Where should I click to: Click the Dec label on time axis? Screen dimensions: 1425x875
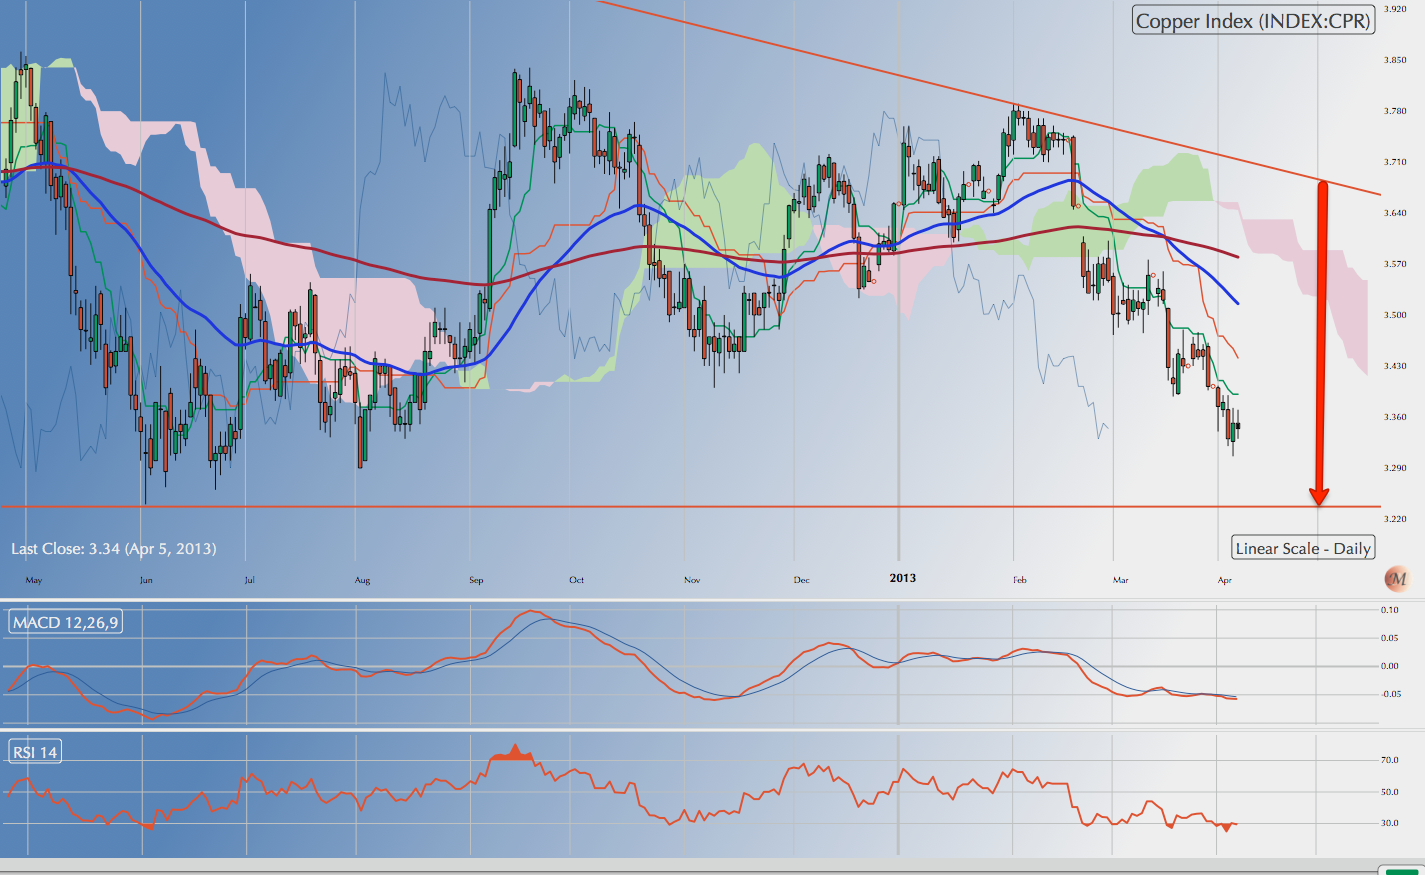pyautogui.click(x=801, y=580)
